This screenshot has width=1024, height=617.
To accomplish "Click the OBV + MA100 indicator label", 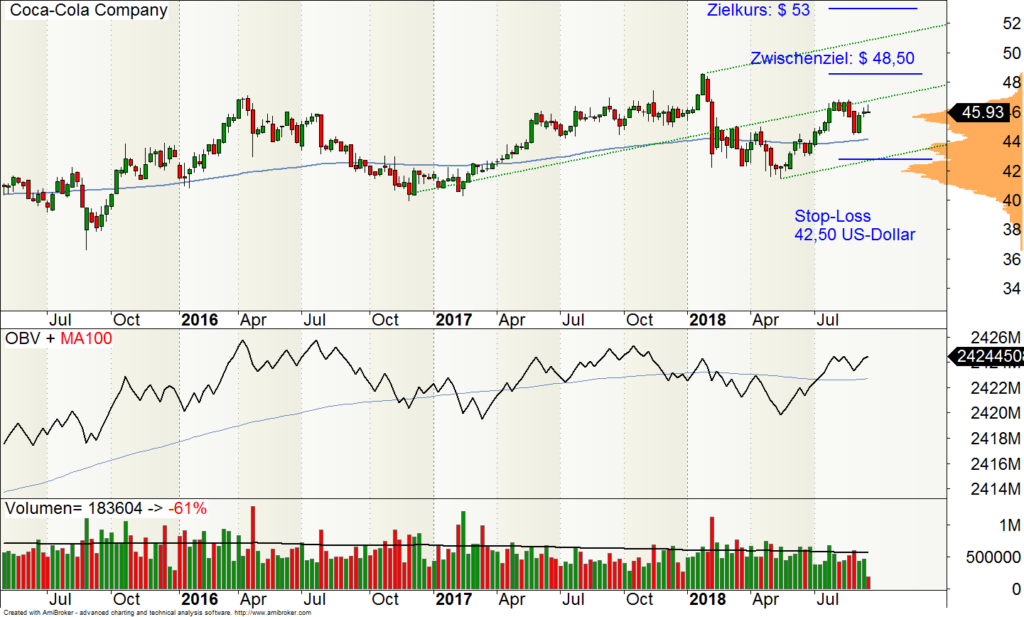I will (x=58, y=338).
